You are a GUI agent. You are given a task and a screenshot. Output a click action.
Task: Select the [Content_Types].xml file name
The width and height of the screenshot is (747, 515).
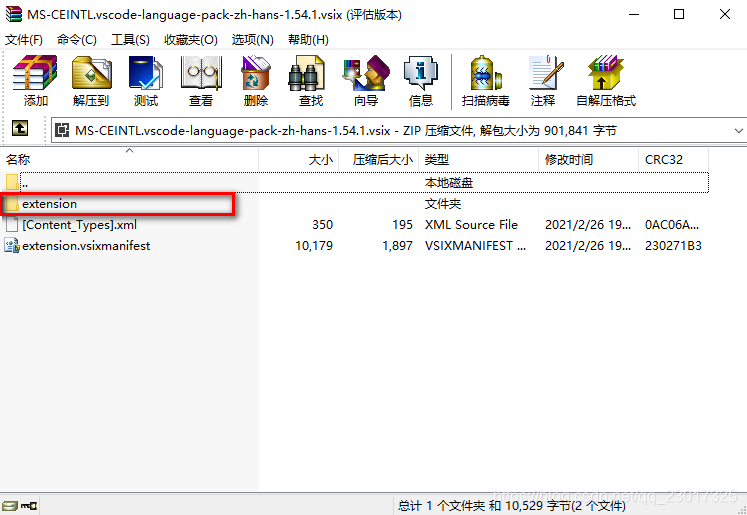tap(80, 225)
